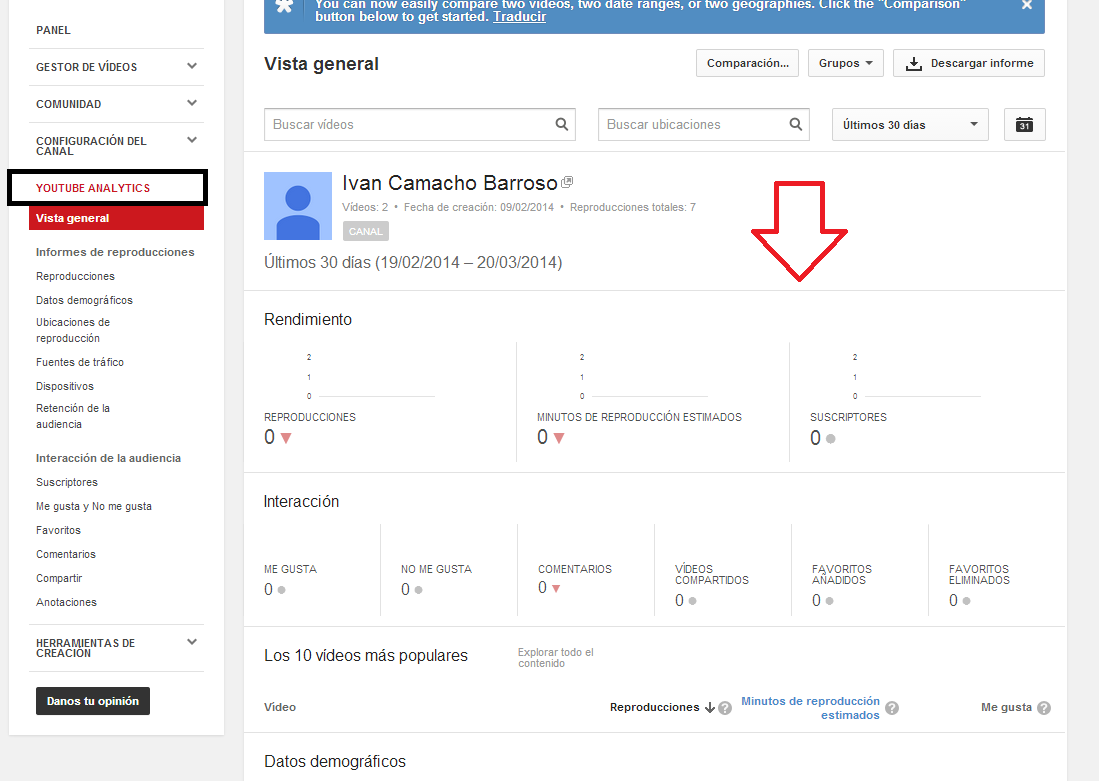Viewport: 1099px width, 781px height.
Task: Sort table by Reproducciones column header
Action: [655, 707]
